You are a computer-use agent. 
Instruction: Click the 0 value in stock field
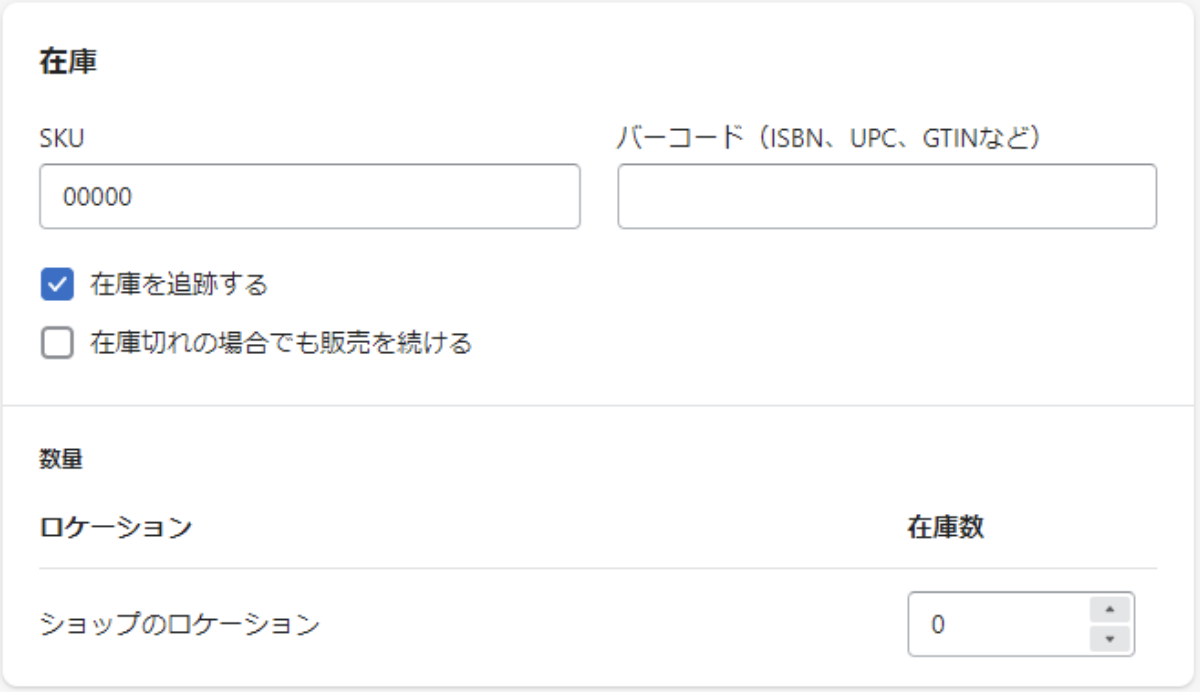click(x=938, y=625)
